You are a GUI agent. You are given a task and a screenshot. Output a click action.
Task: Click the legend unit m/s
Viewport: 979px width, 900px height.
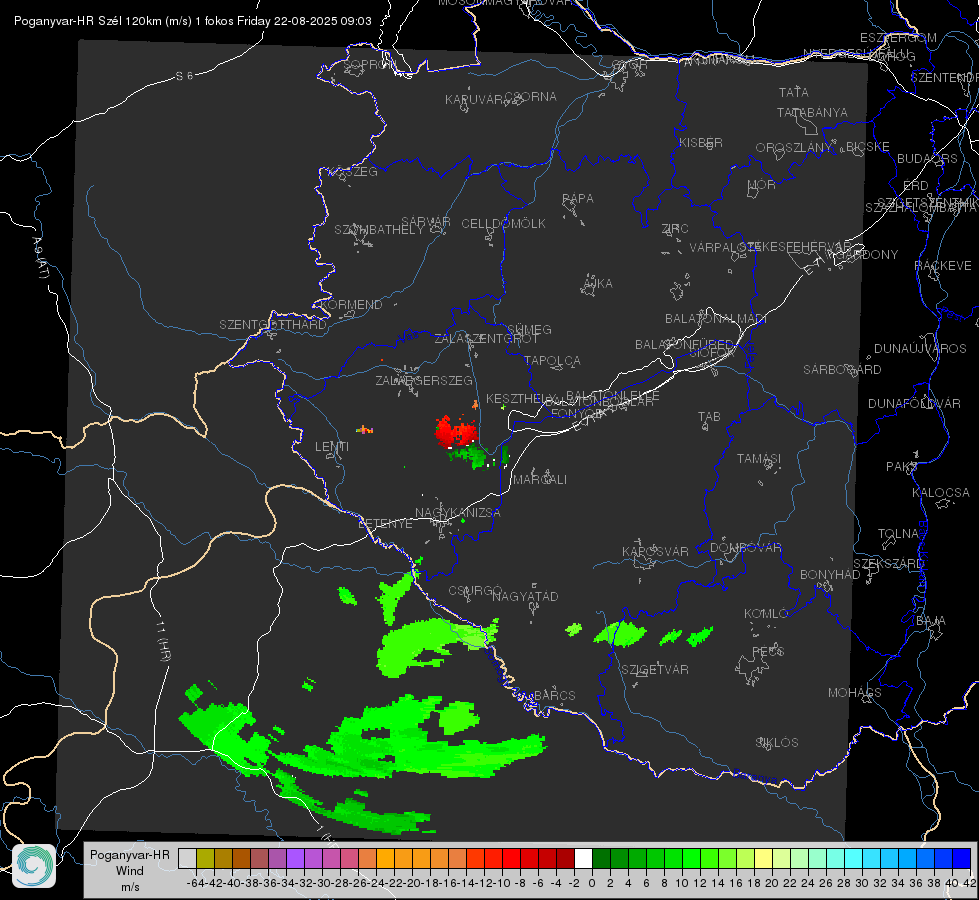[x=130, y=887]
